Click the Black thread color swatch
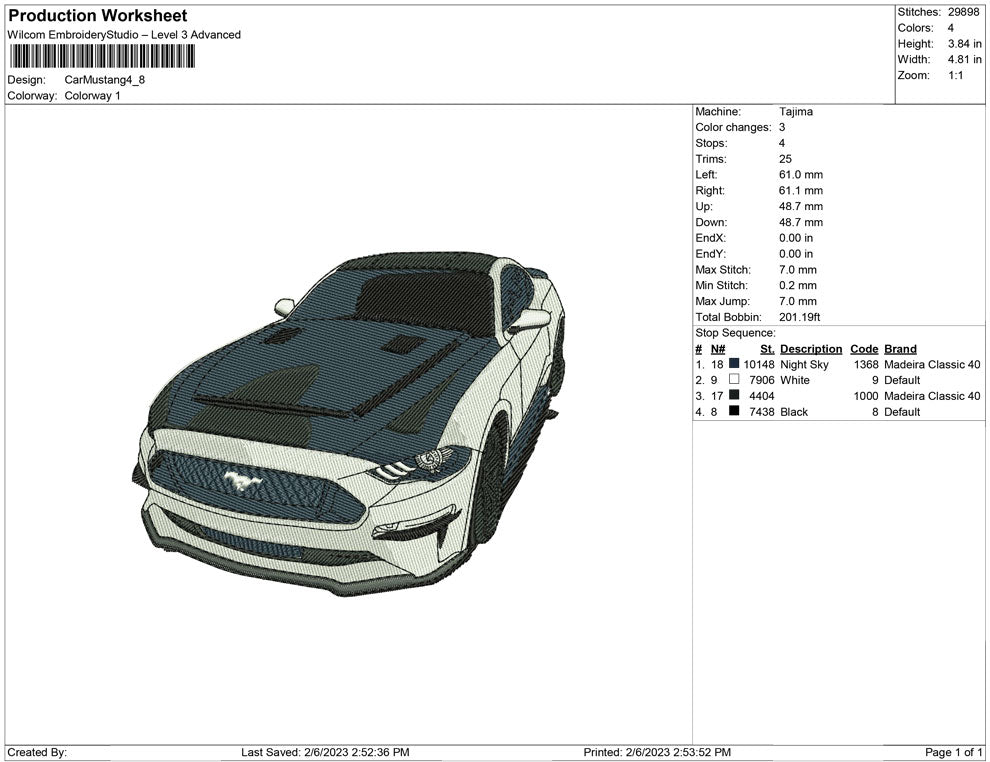Screen dimensions: 990x762 (x=734, y=412)
